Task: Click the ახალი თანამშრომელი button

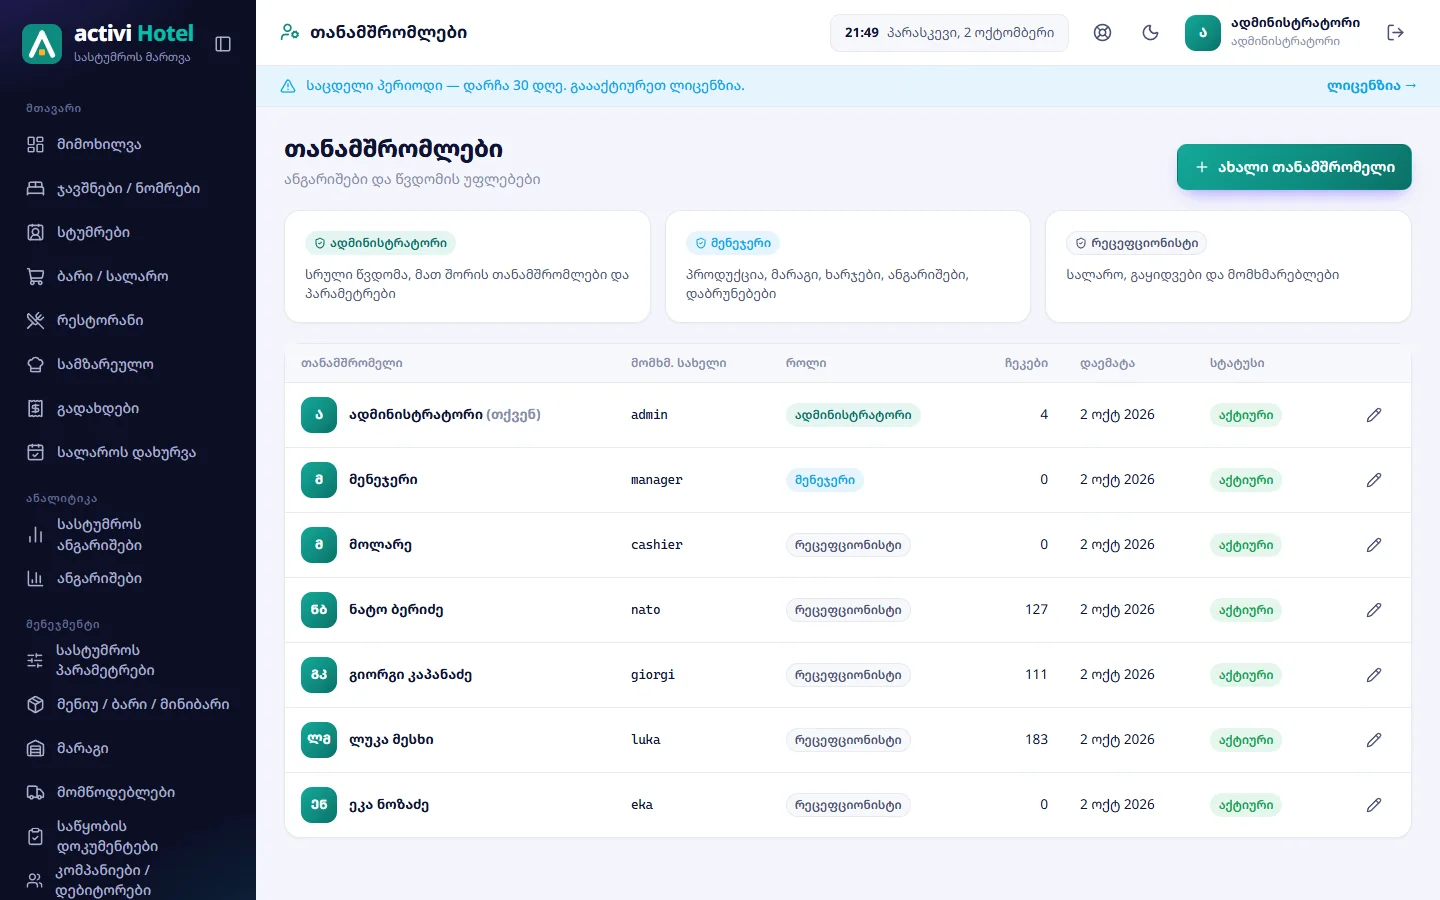Action: (1294, 167)
